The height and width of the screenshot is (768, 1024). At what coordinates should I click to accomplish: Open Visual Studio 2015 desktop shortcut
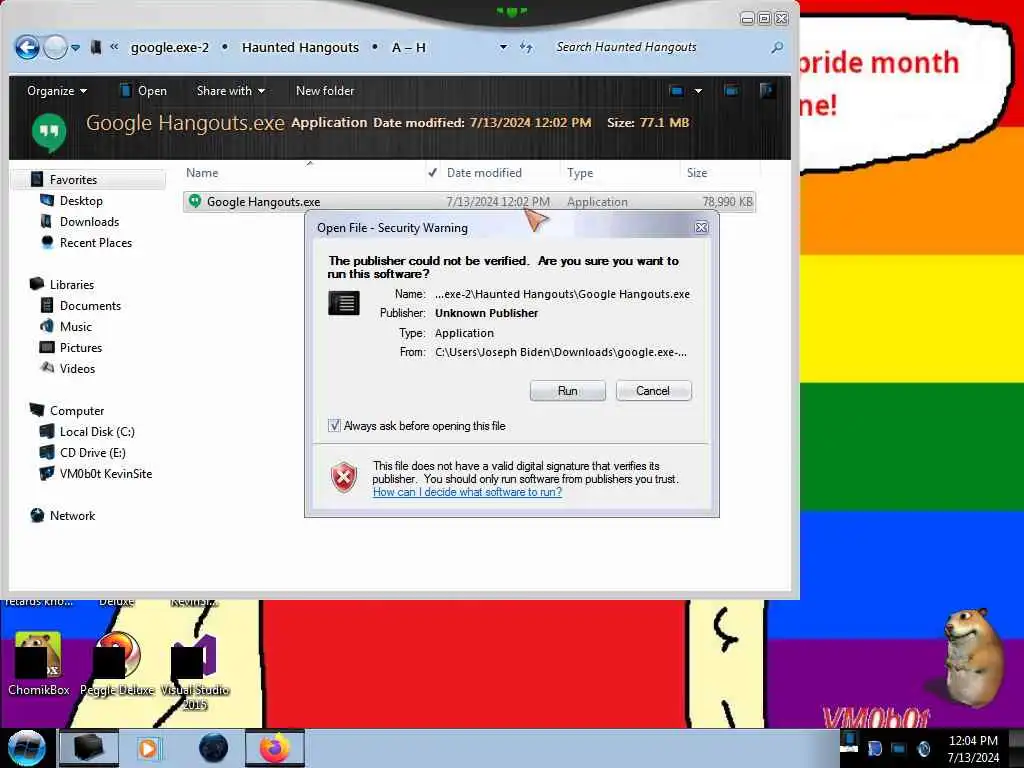[195, 671]
